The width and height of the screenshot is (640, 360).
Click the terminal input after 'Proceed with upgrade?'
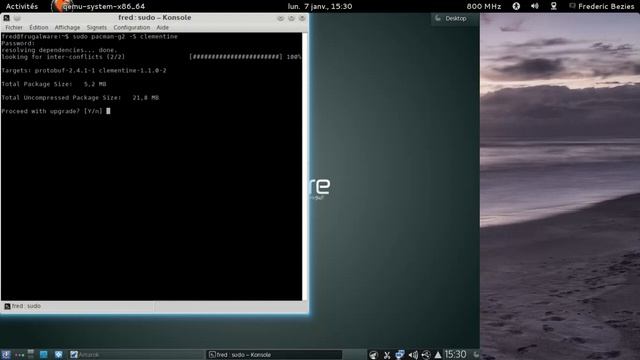point(108,111)
